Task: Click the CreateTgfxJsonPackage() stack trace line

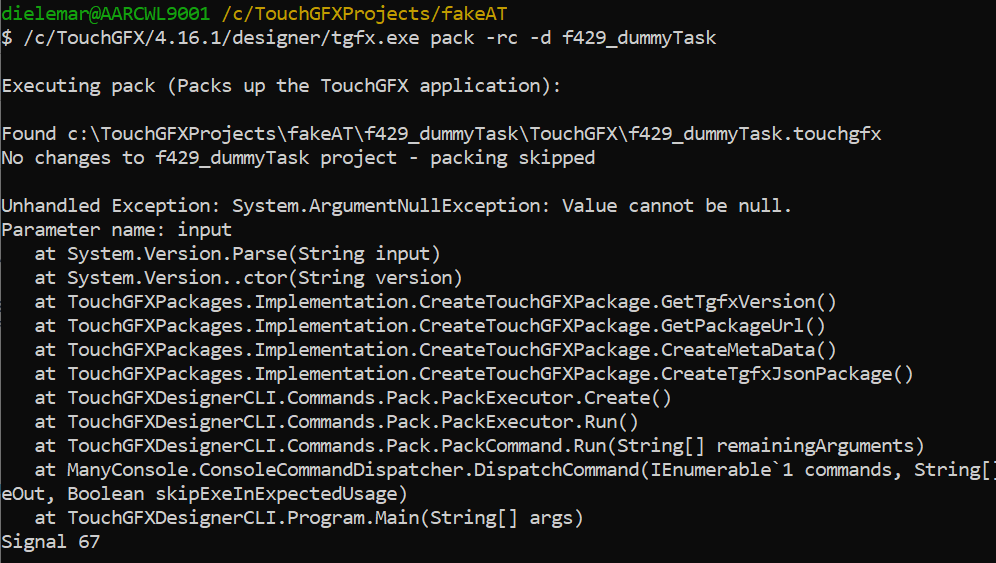Action: [x=474, y=374]
